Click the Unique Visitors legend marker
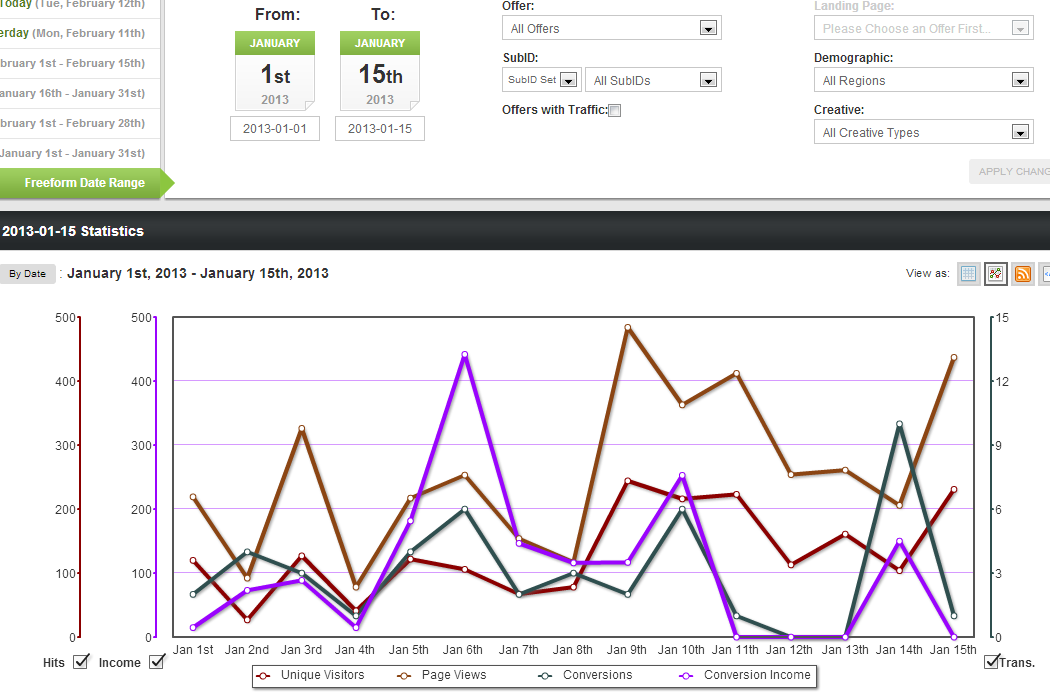Viewport: 1050px width, 700px height. click(x=264, y=676)
